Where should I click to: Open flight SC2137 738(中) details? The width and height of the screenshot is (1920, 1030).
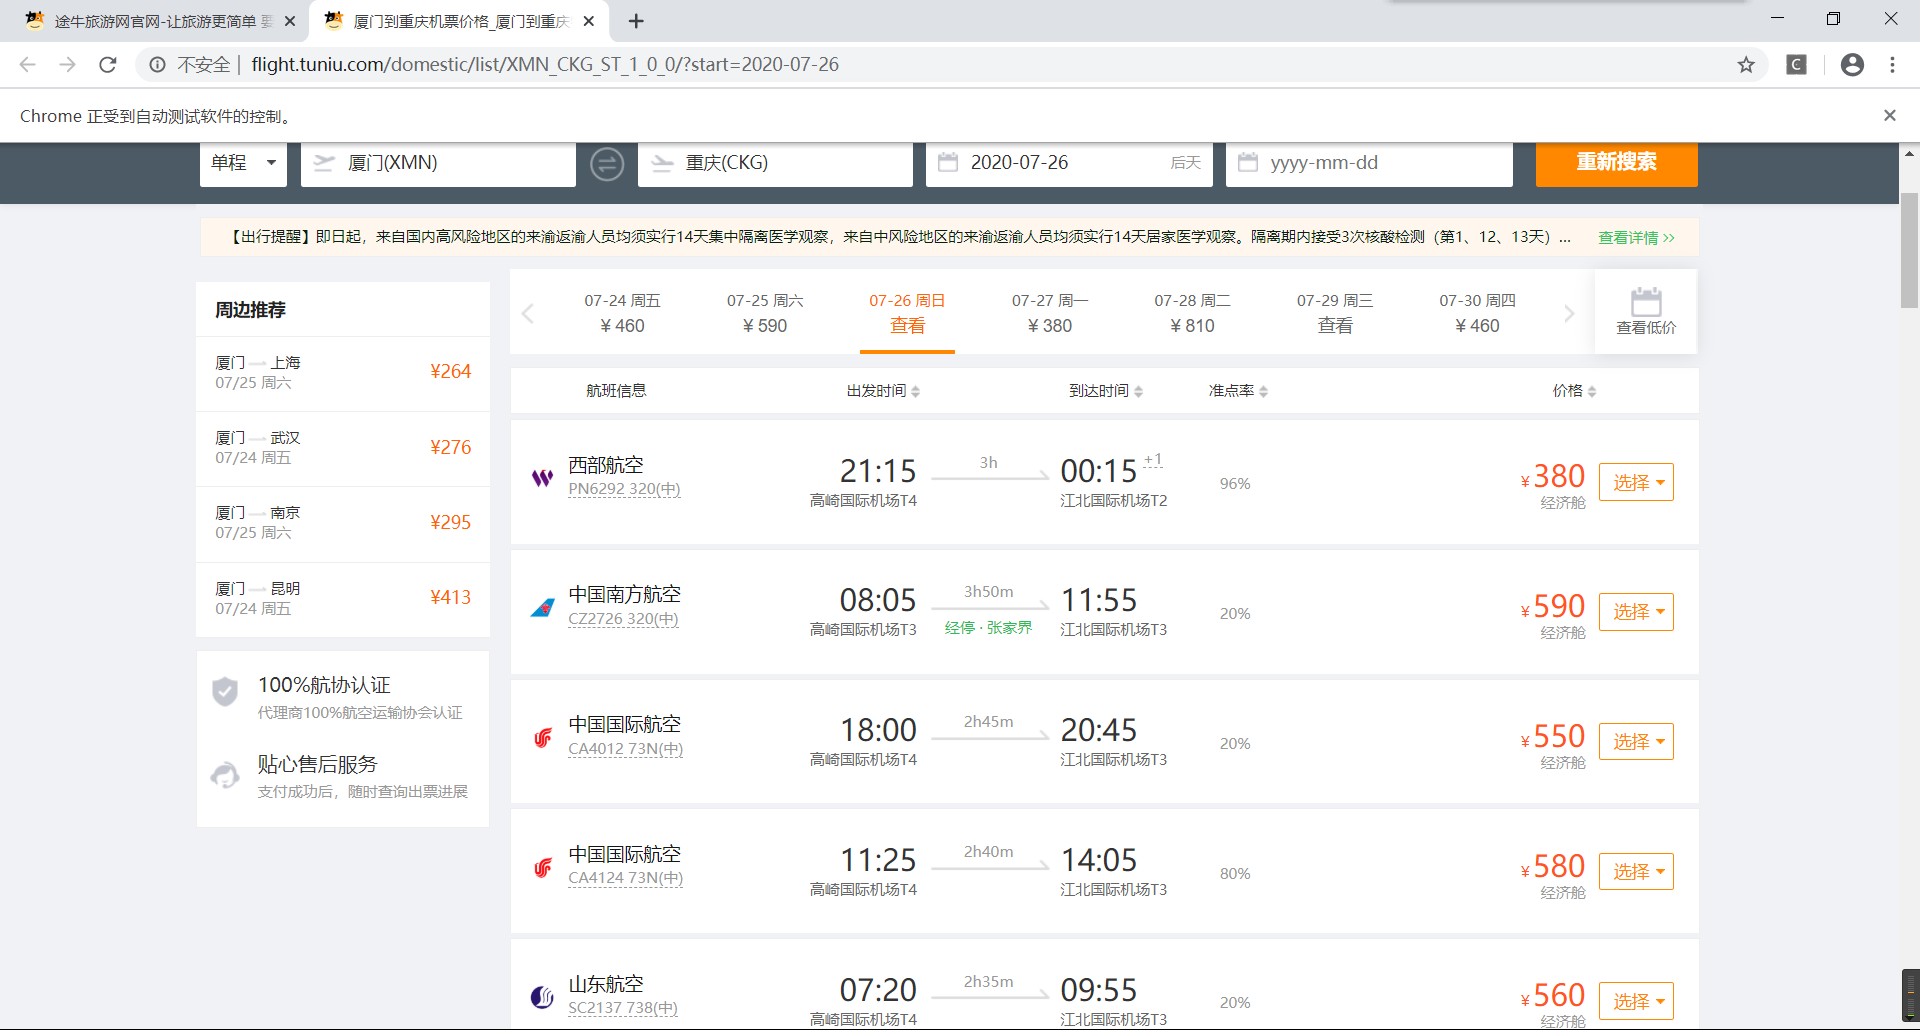(x=623, y=1008)
